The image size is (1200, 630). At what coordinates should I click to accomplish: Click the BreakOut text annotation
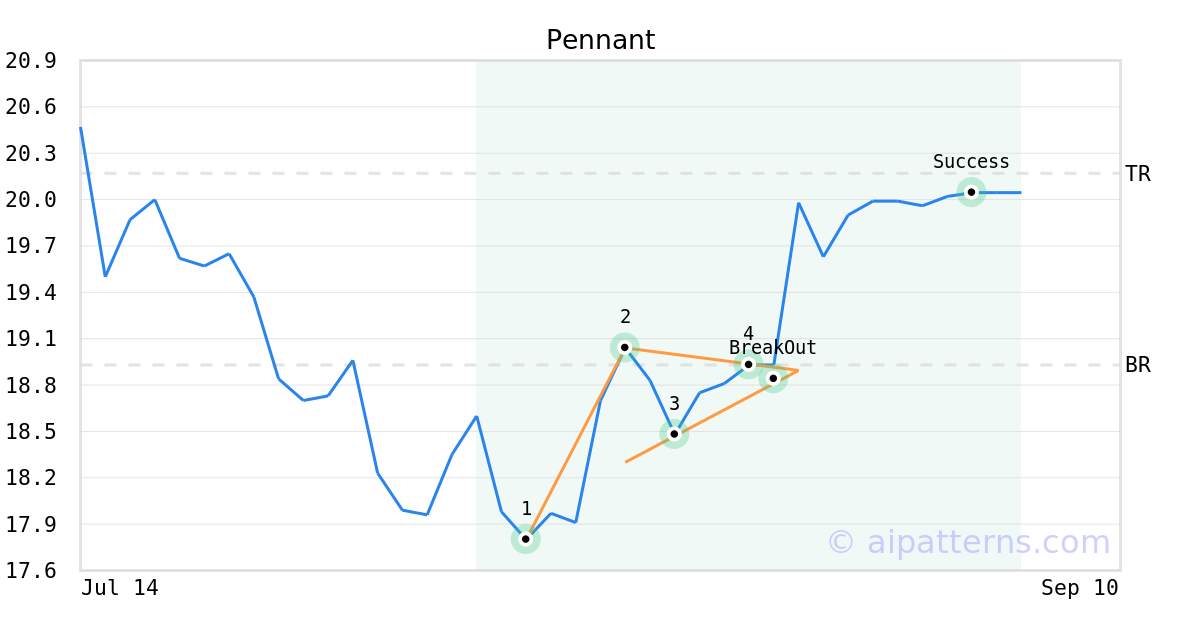[x=773, y=348]
